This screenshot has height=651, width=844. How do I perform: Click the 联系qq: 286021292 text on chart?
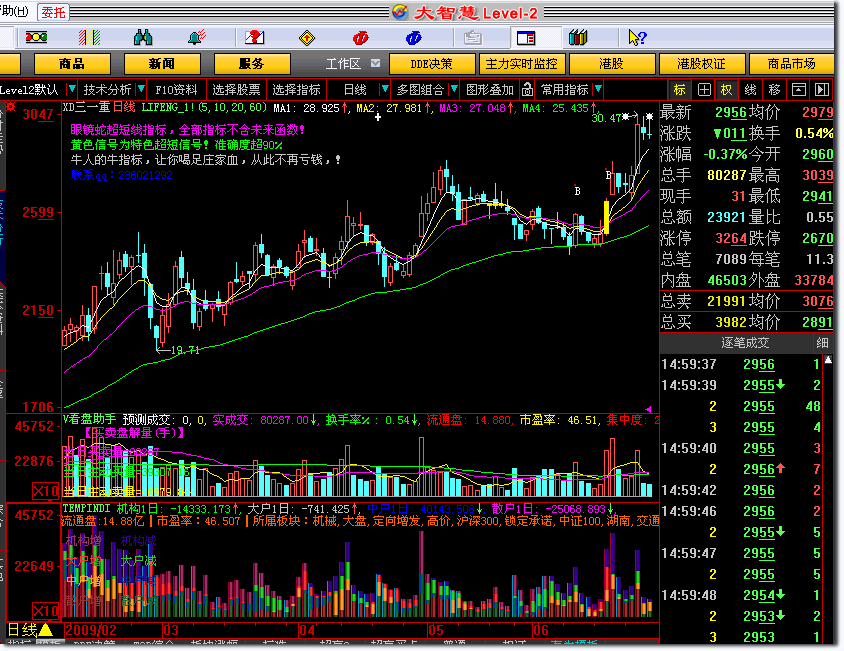[122, 175]
